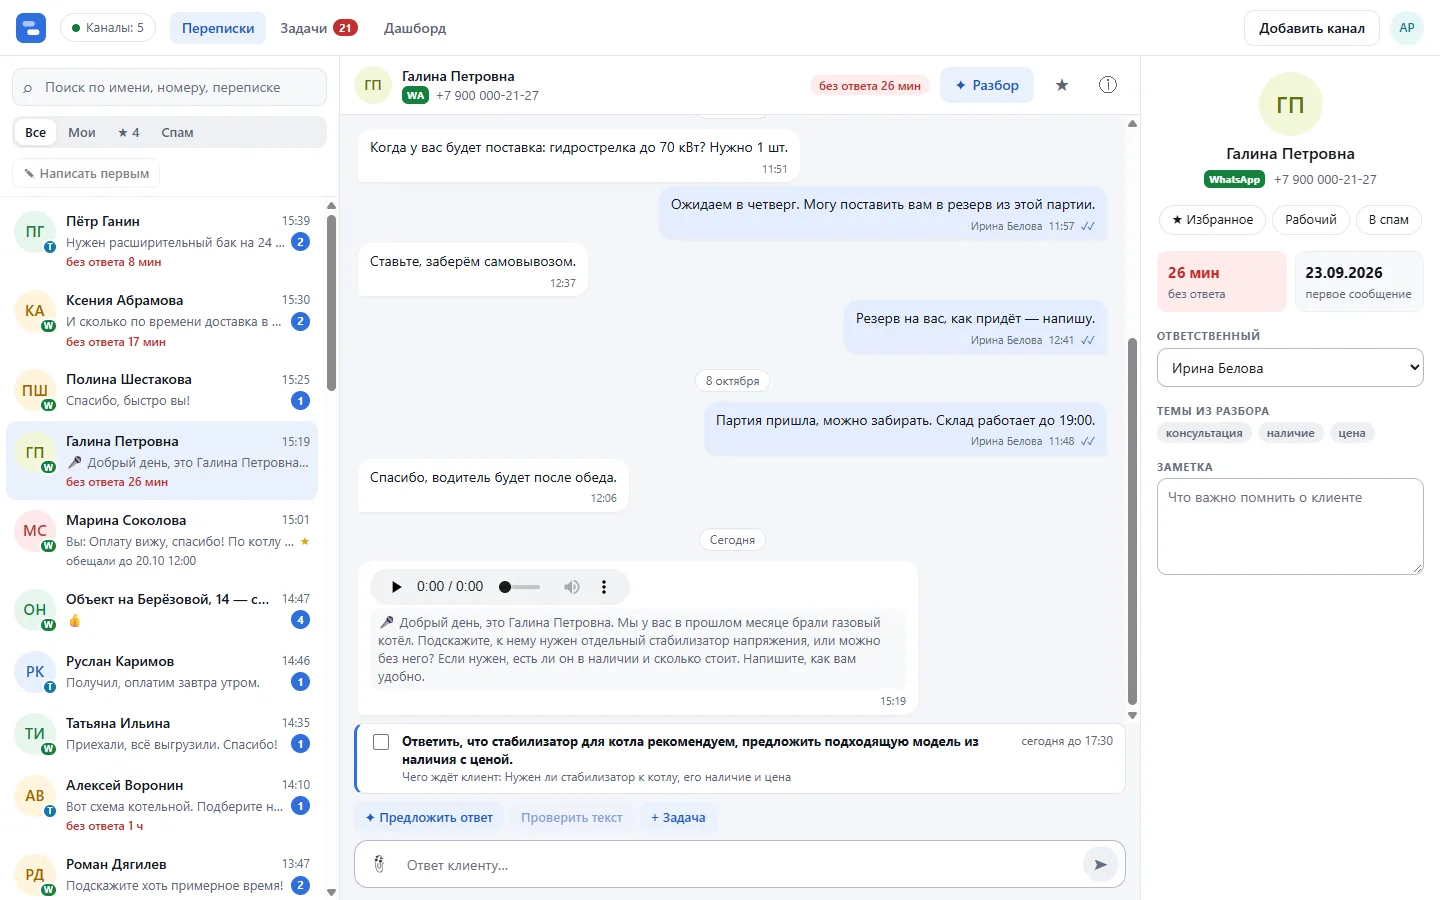
Task: Click the 26 мин без ответа card
Action: tap(1221, 281)
